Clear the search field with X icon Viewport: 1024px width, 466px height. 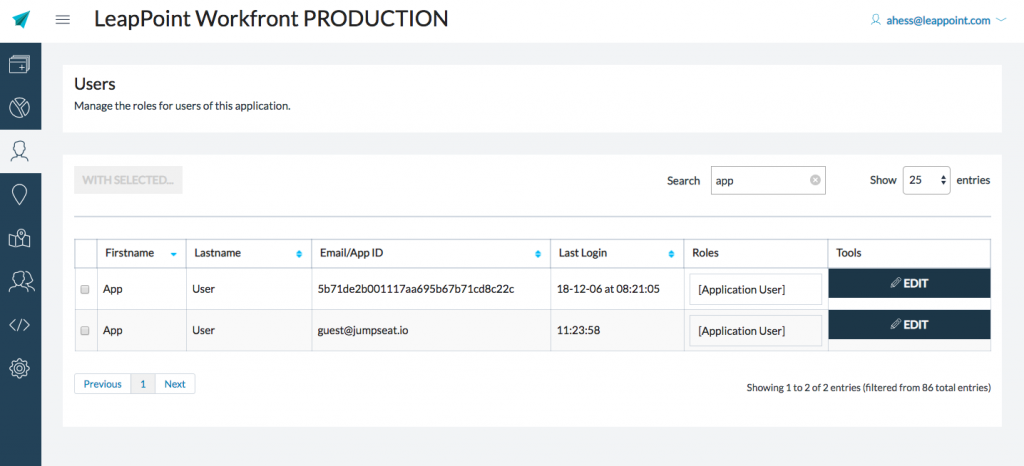point(815,181)
